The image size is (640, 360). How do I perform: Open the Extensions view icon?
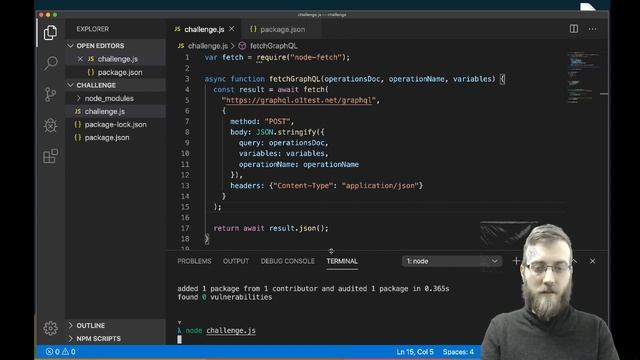click(50, 156)
